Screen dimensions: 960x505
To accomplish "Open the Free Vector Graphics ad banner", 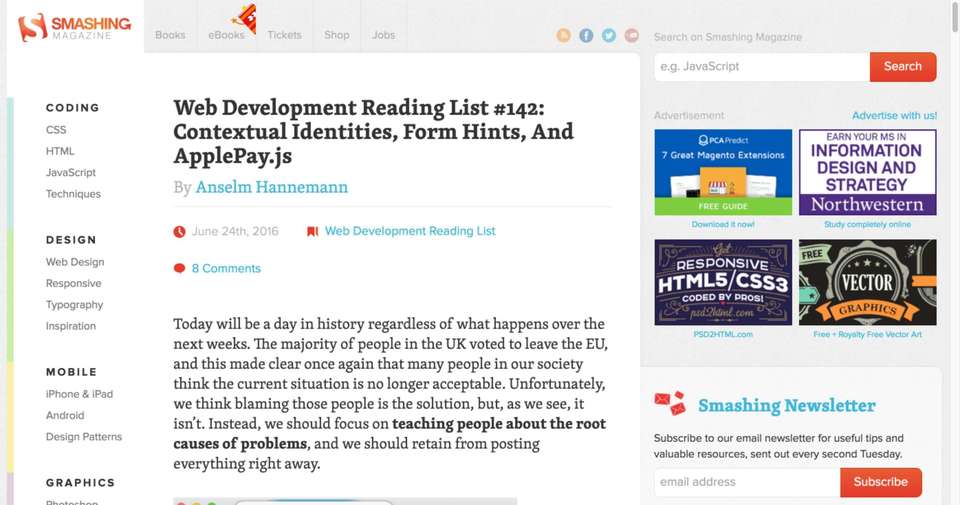I will pyautogui.click(x=868, y=282).
